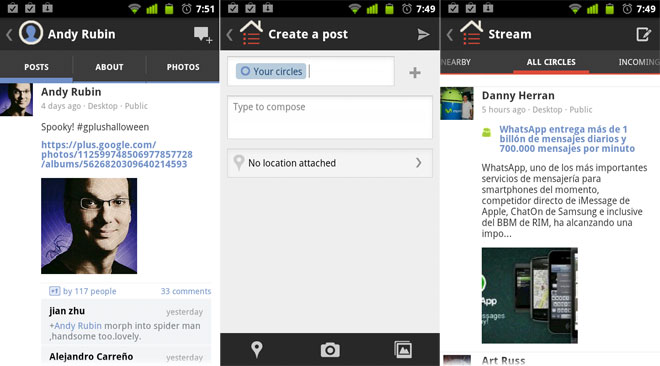Open the 33 comments link

pos(186,291)
